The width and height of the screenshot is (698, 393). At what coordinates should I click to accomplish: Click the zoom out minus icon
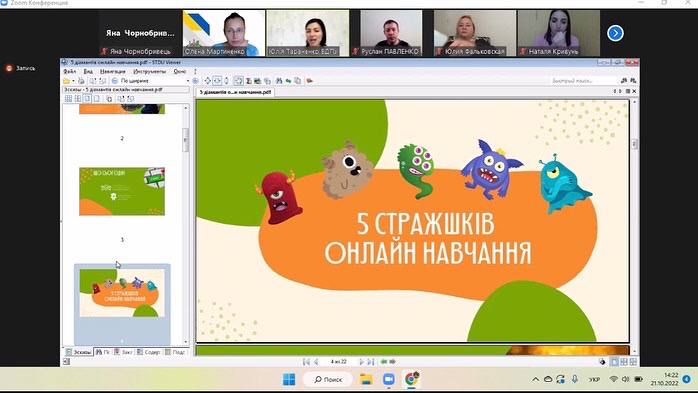coord(115,81)
